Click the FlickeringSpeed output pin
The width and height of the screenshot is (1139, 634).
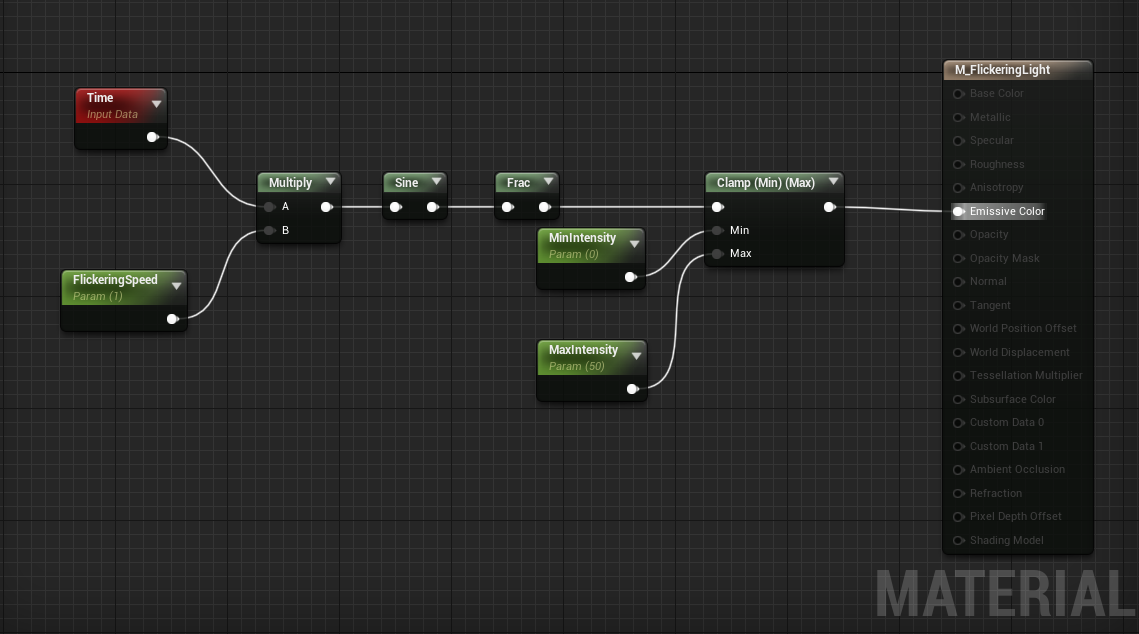pyautogui.click(x=173, y=319)
